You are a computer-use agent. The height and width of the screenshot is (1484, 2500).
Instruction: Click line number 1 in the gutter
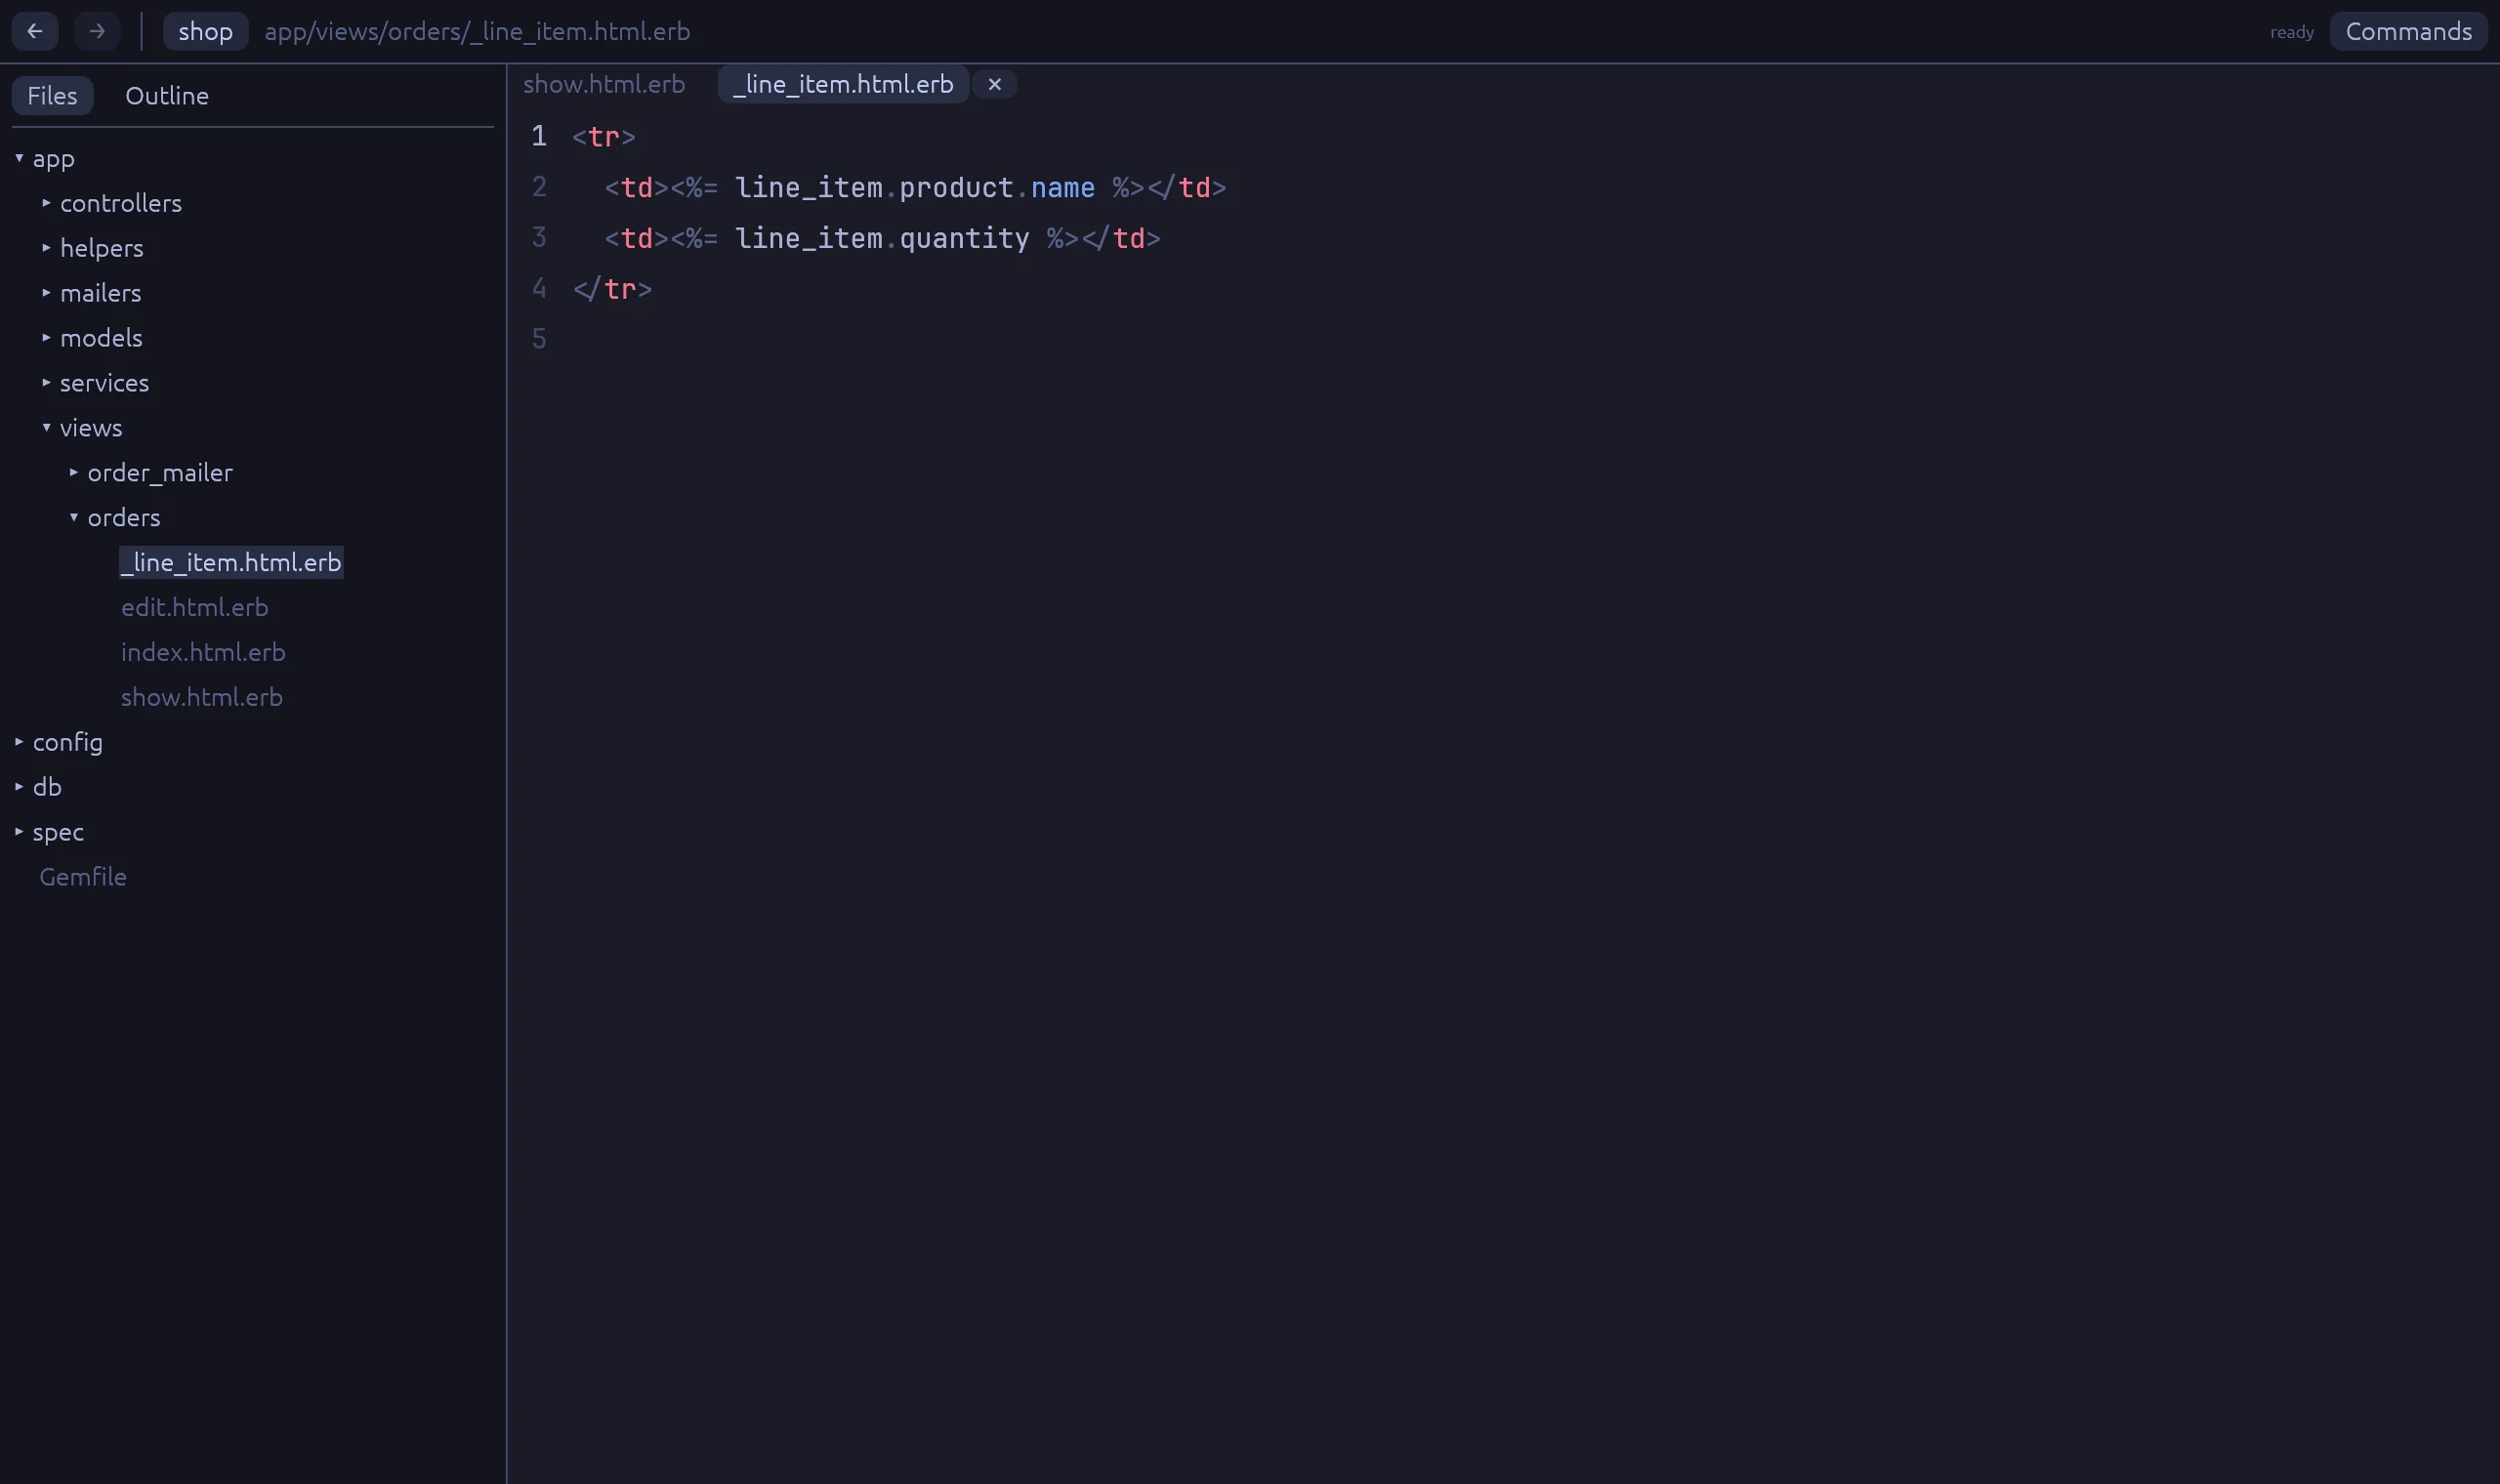point(539,136)
